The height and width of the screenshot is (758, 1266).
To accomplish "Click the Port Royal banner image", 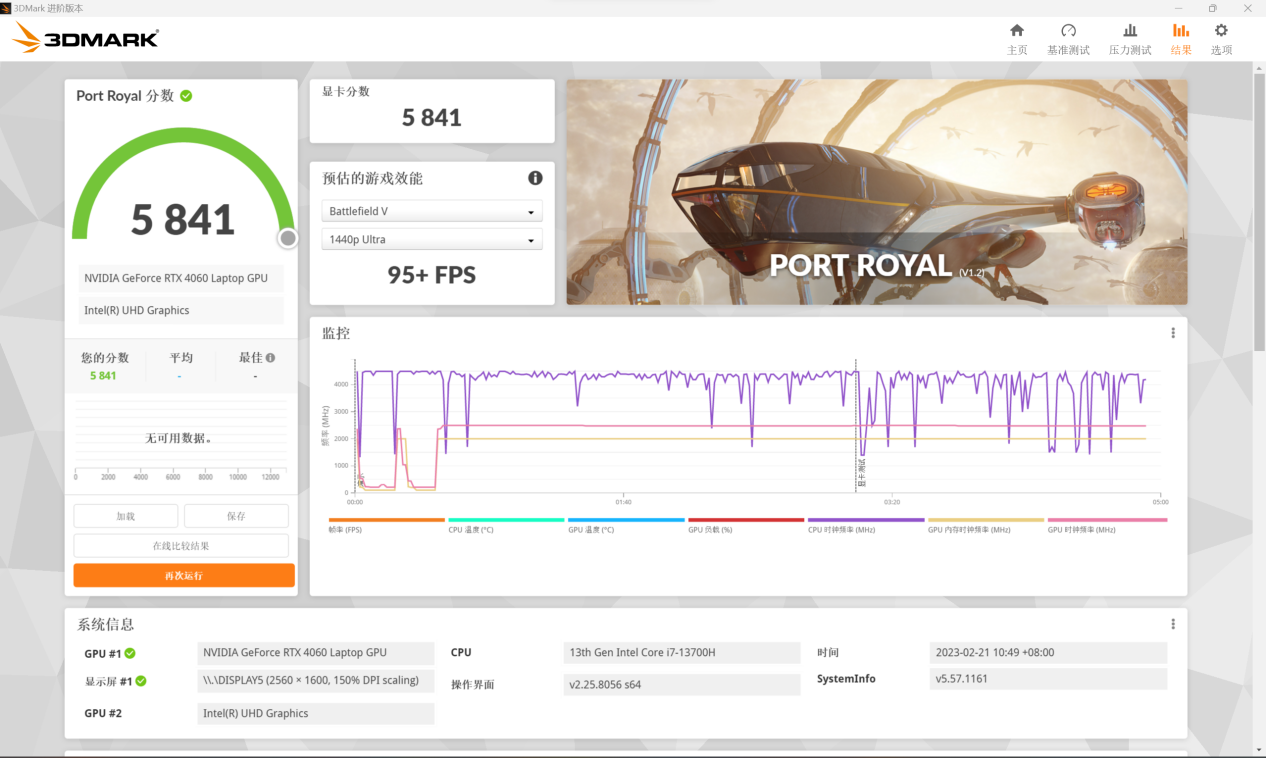I will point(876,192).
